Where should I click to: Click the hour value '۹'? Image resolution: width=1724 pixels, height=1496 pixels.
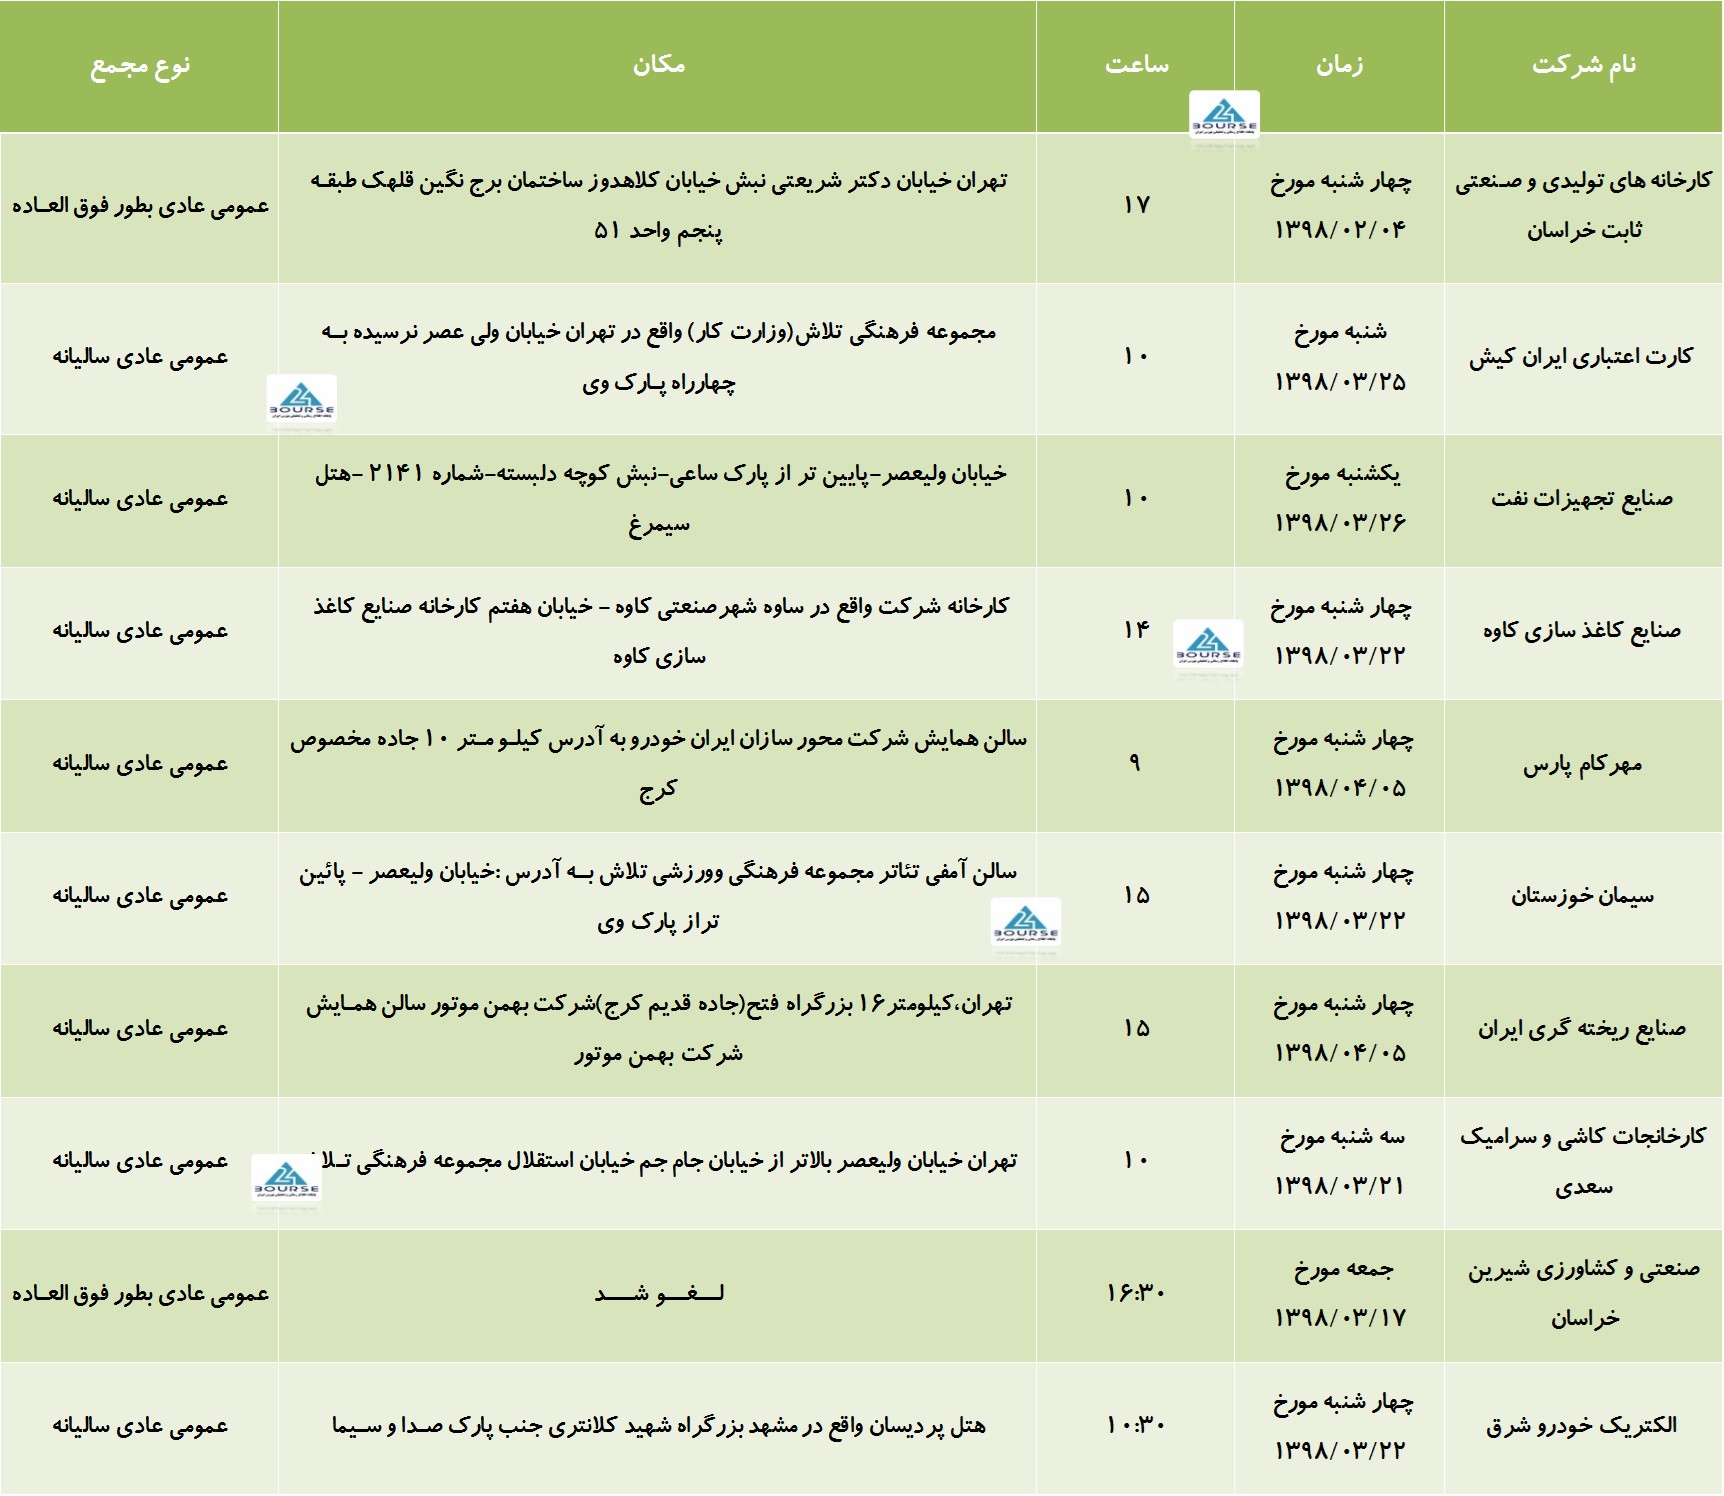pos(1134,763)
